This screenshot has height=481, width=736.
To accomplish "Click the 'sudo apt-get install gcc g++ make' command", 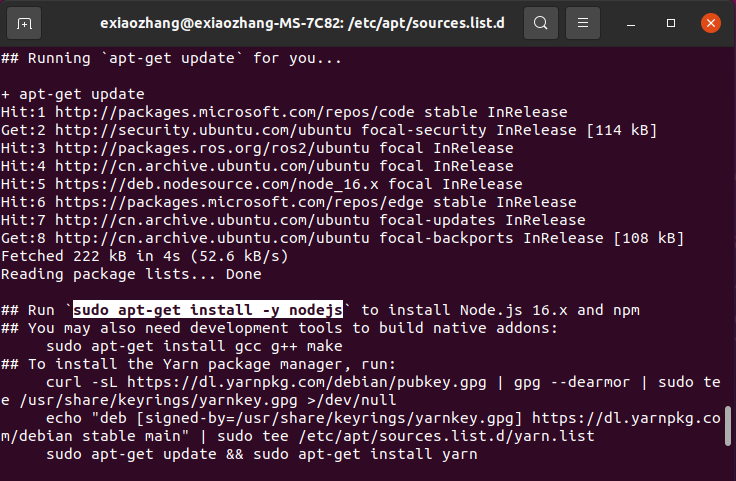I will [184, 346].
